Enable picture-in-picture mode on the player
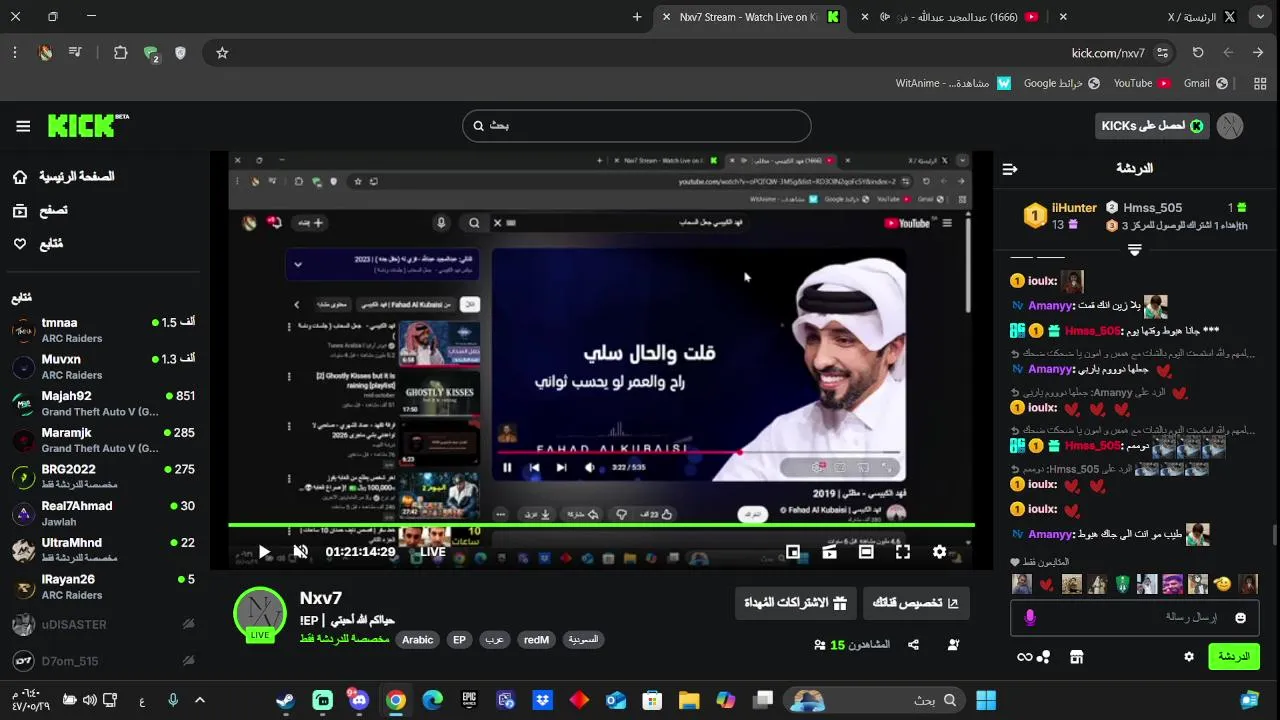Viewport: 1280px width, 720px height. coord(793,551)
